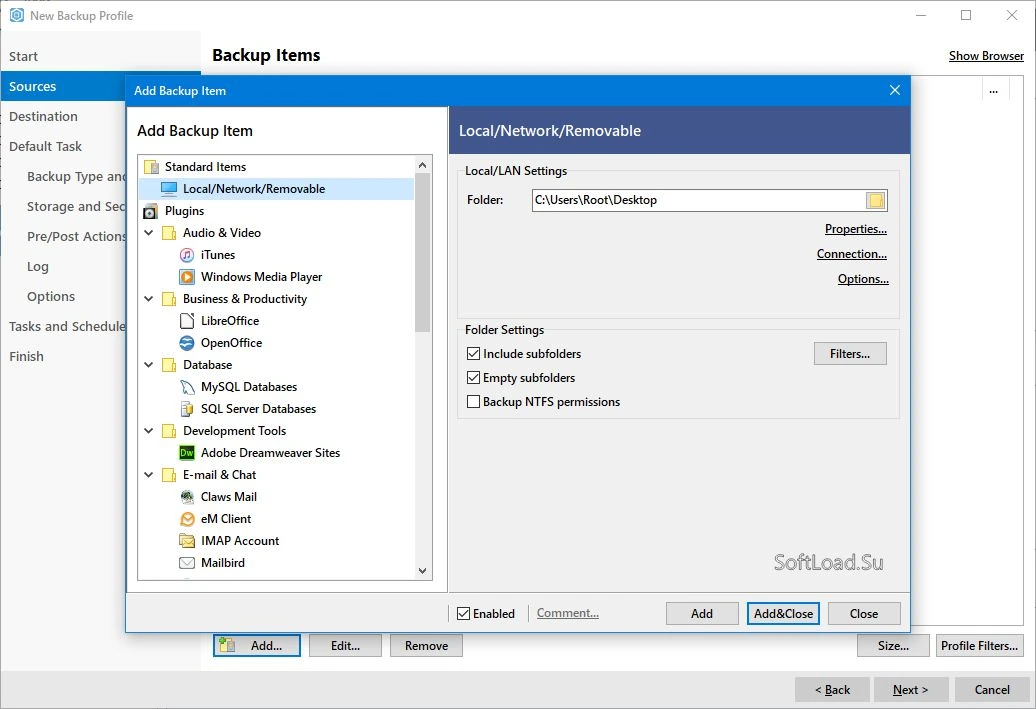The image size is (1036, 709).
Task: Open the Filters... button
Action: coord(850,354)
